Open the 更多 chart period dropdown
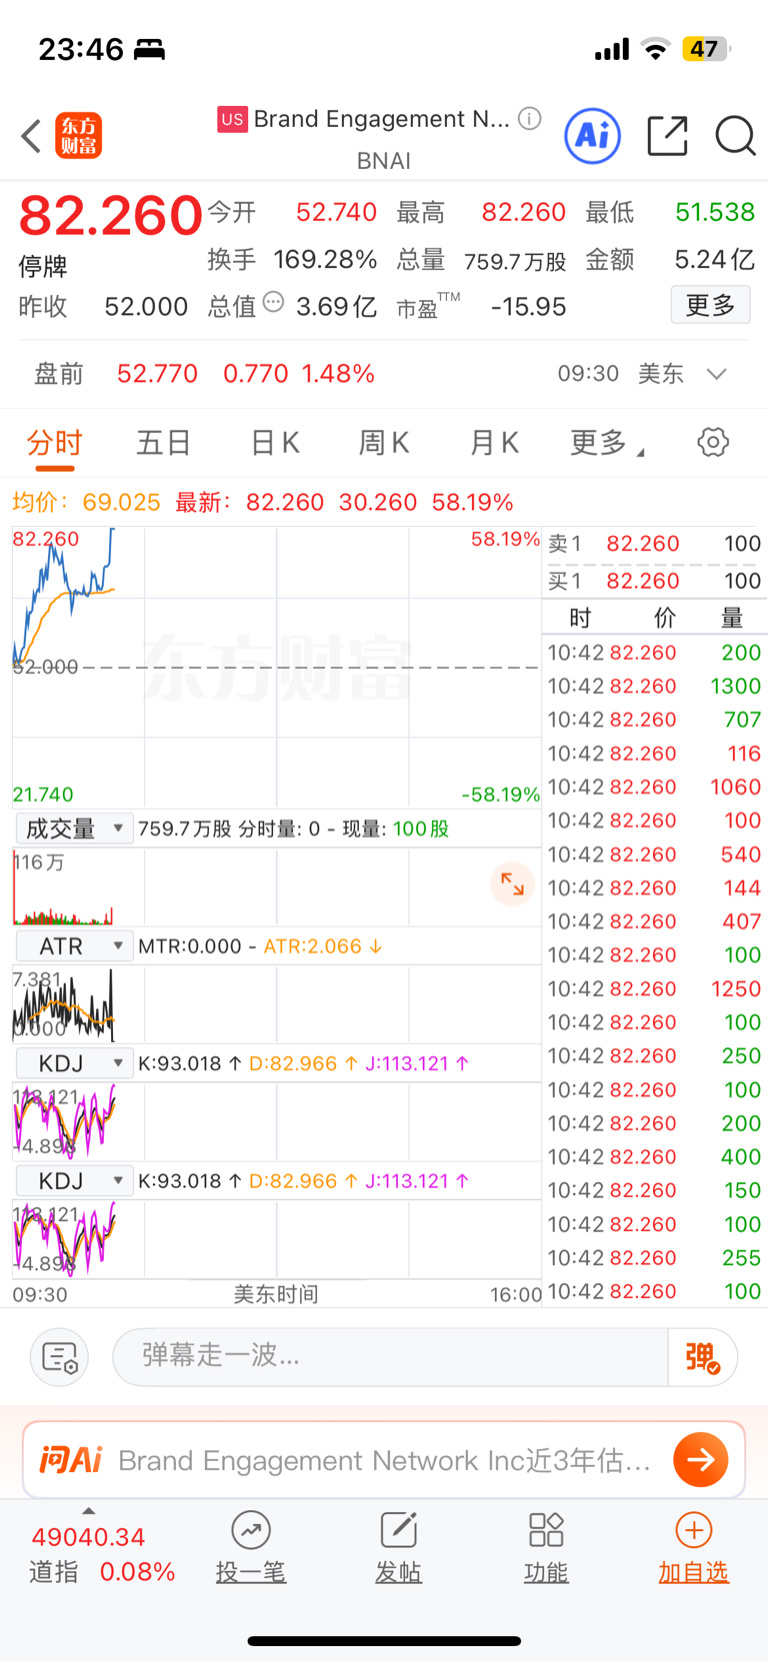This screenshot has width=768, height=1663. pyautogui.click(x=607, y=442)
